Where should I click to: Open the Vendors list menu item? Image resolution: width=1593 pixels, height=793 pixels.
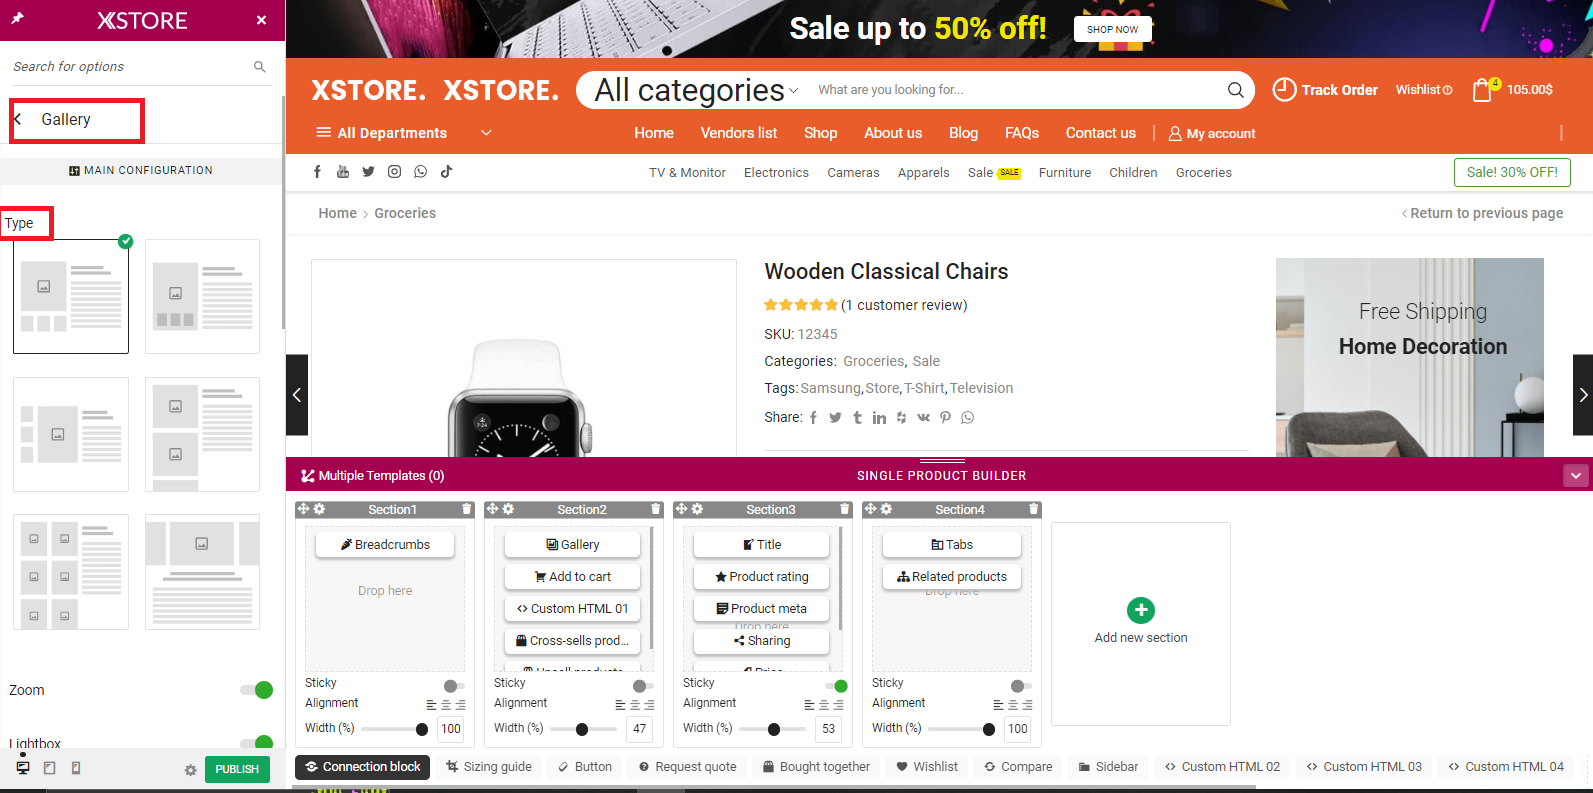coord(739,133)
